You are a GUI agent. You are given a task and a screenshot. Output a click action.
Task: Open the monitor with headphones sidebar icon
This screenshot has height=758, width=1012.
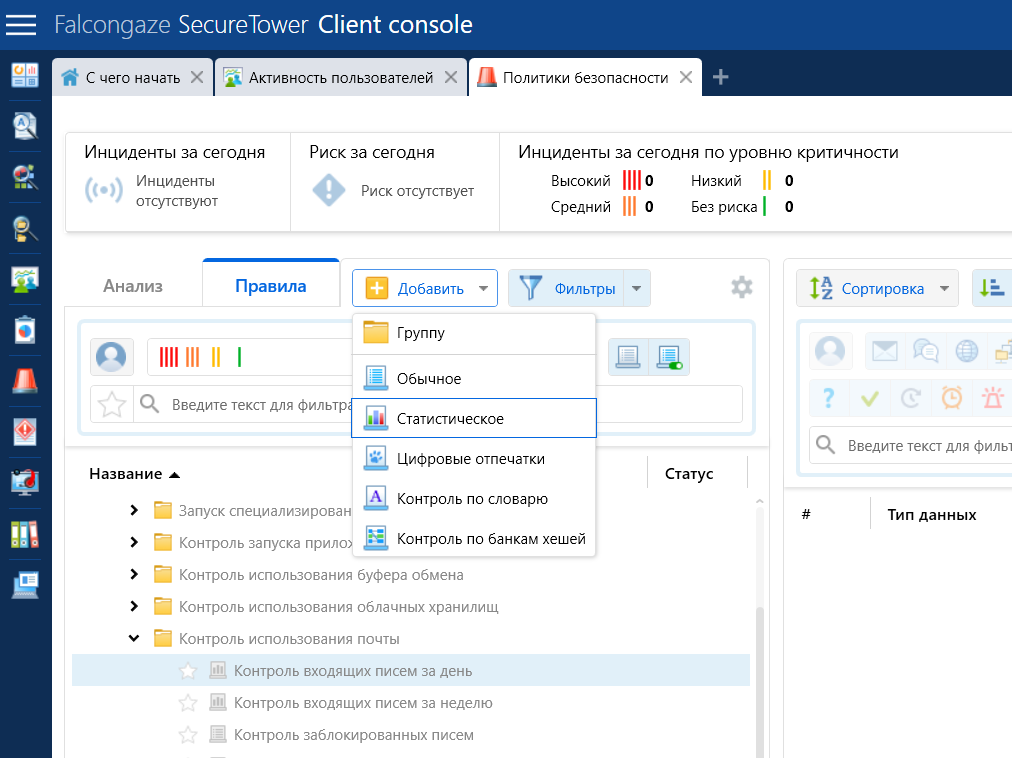pos(25,483)
